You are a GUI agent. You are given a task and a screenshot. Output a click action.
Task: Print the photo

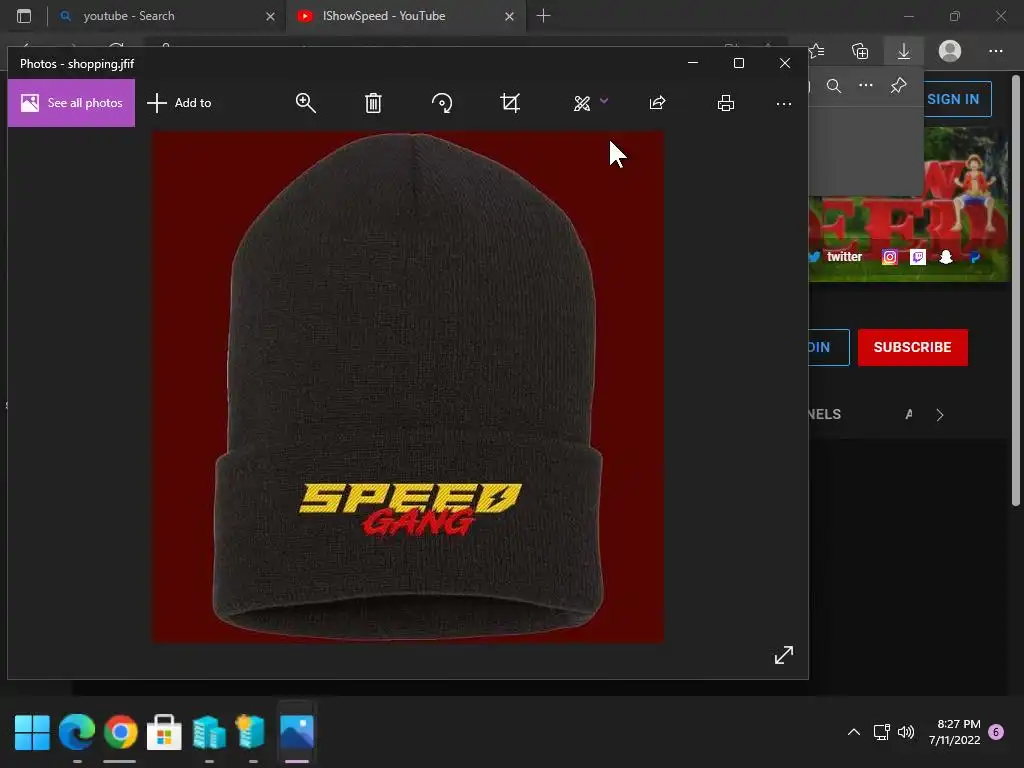(x=726, y=103)
